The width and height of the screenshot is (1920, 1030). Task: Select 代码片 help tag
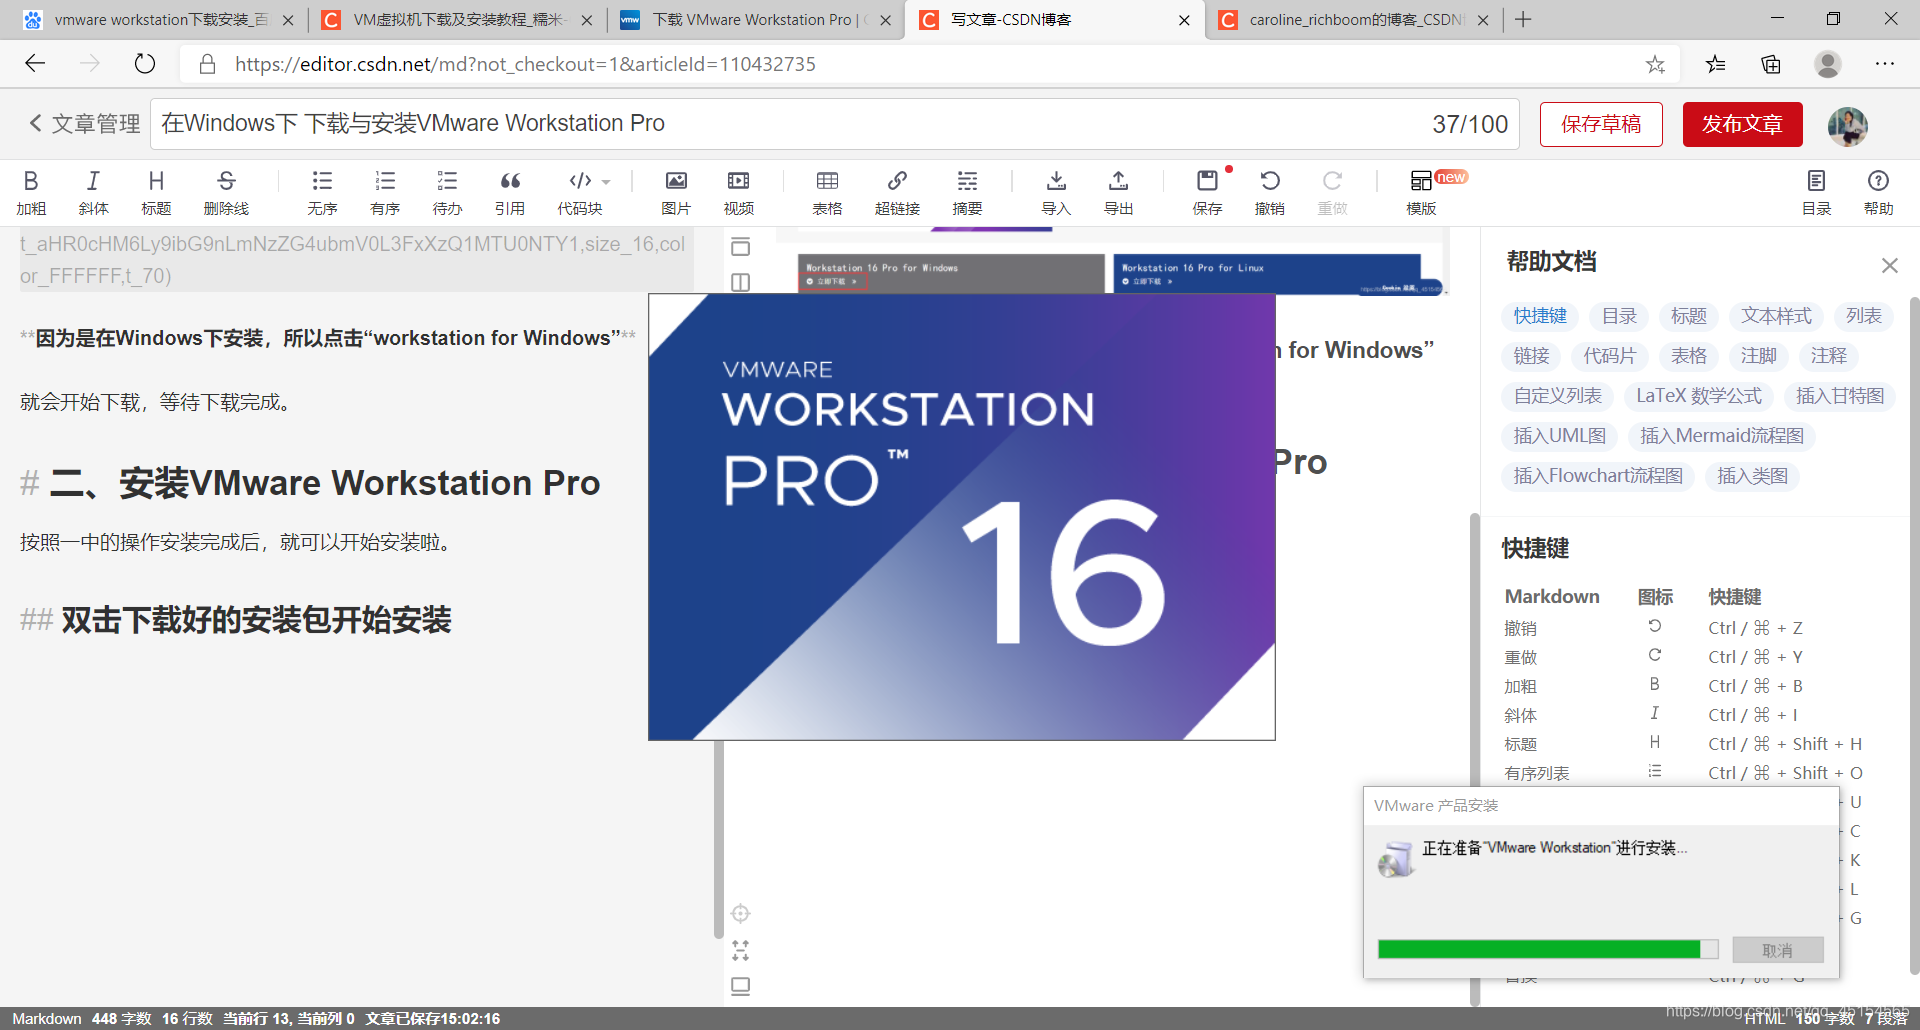tap(1609, 356)
